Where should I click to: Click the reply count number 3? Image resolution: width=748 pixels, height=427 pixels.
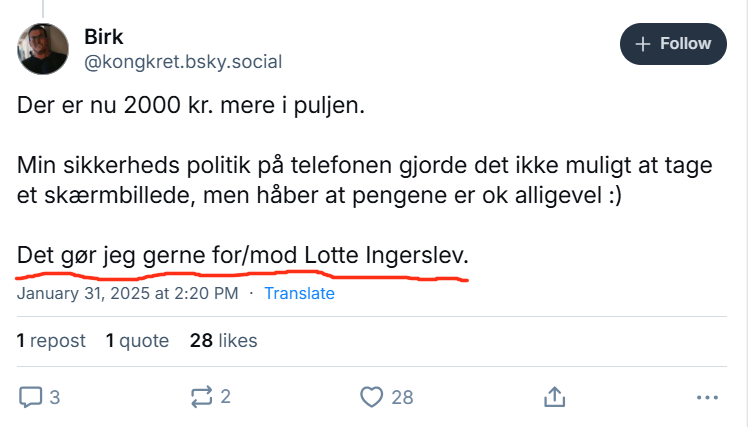[55, 397]
